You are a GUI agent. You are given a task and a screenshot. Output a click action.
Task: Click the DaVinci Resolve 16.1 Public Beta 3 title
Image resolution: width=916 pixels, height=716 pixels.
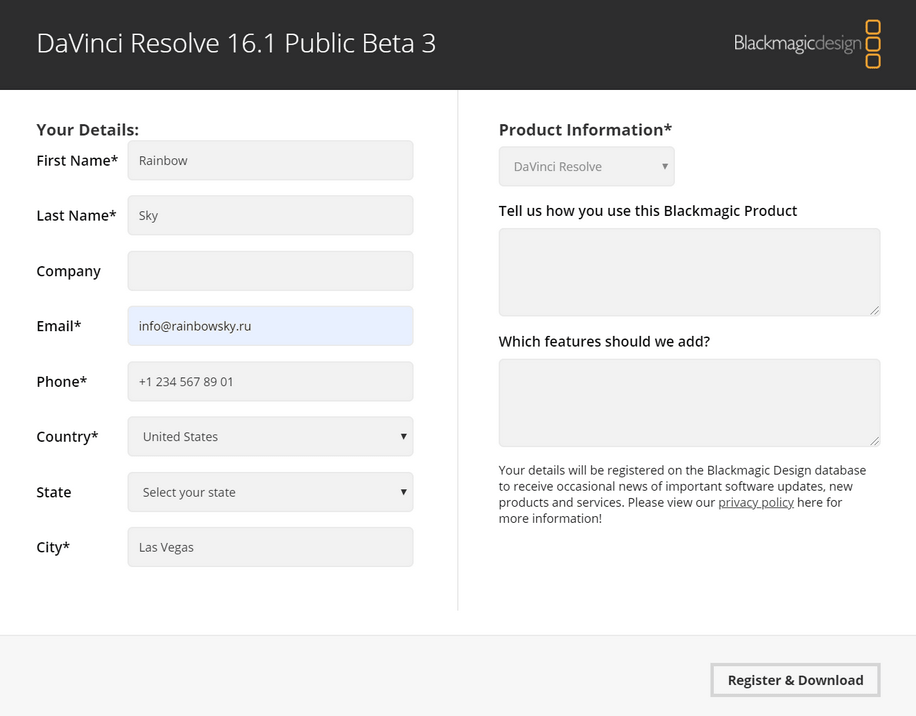(x=236, y=44)
